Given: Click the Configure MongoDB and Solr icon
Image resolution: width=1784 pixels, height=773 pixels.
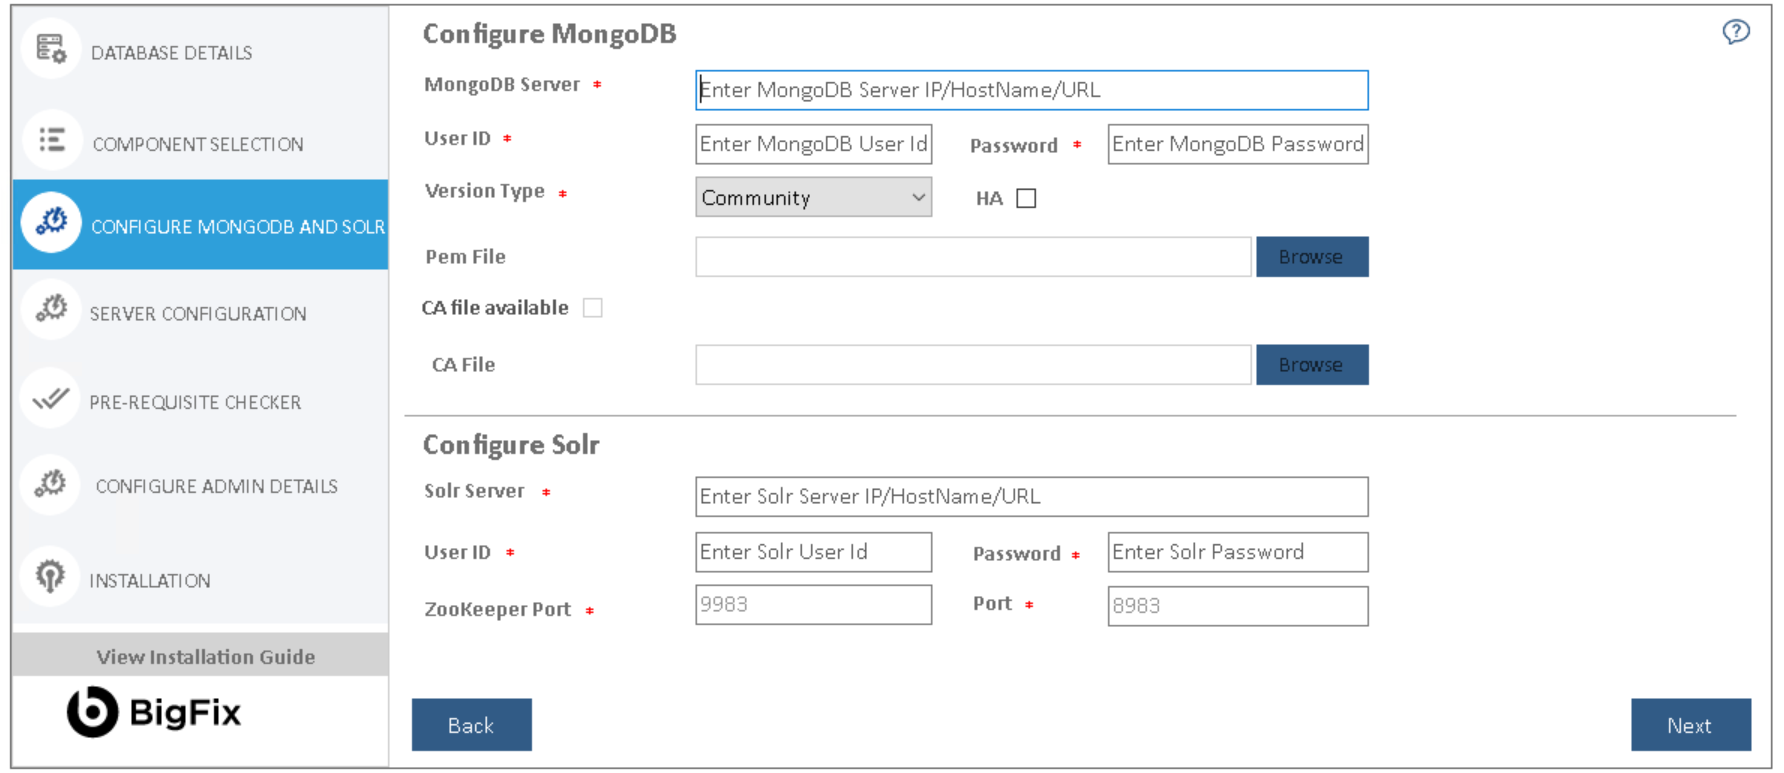Looking at the screenshot, I should click(51, 222).
